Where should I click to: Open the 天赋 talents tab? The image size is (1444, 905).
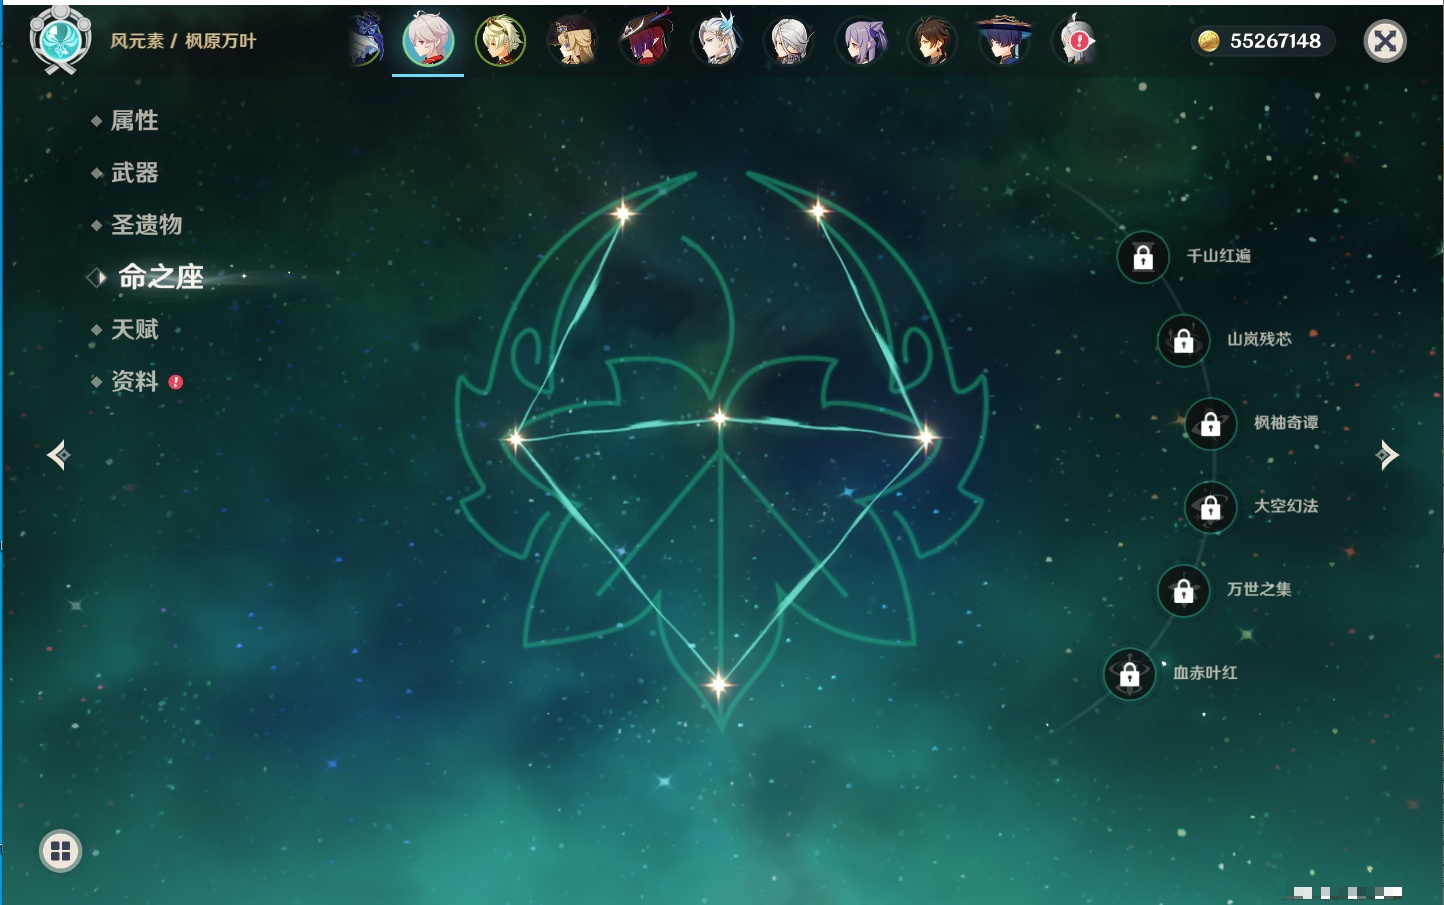134,329
